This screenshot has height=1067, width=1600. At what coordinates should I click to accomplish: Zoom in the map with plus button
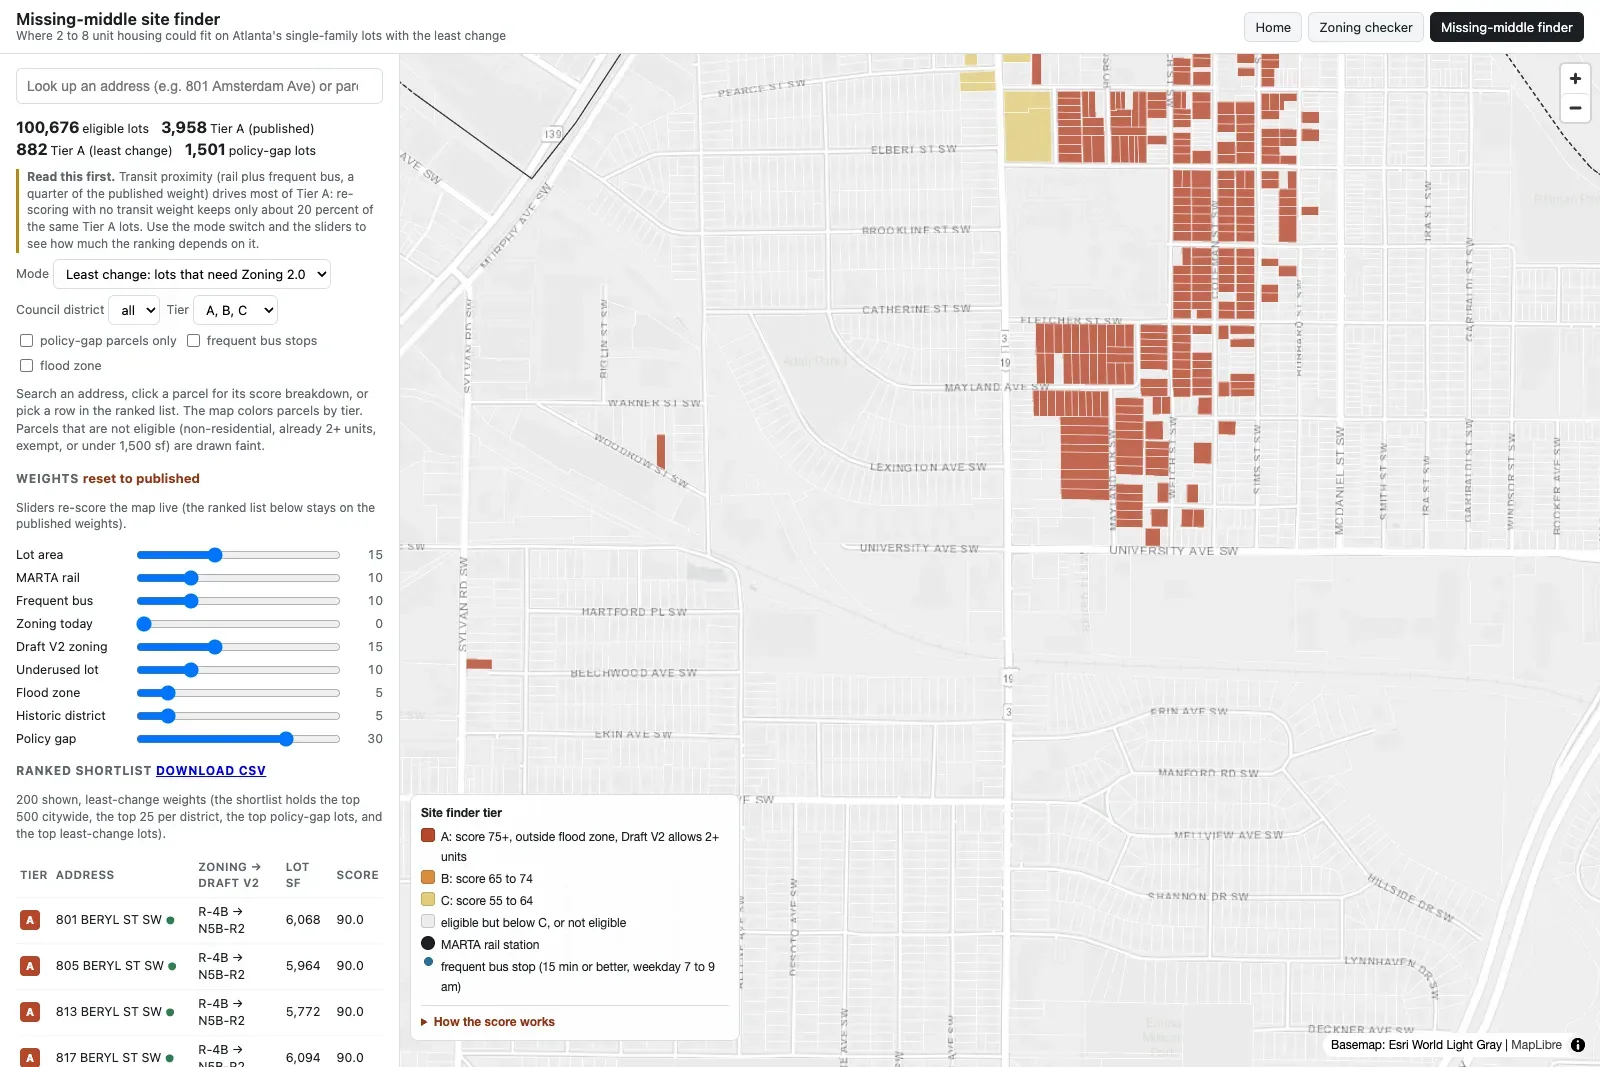1575,78
